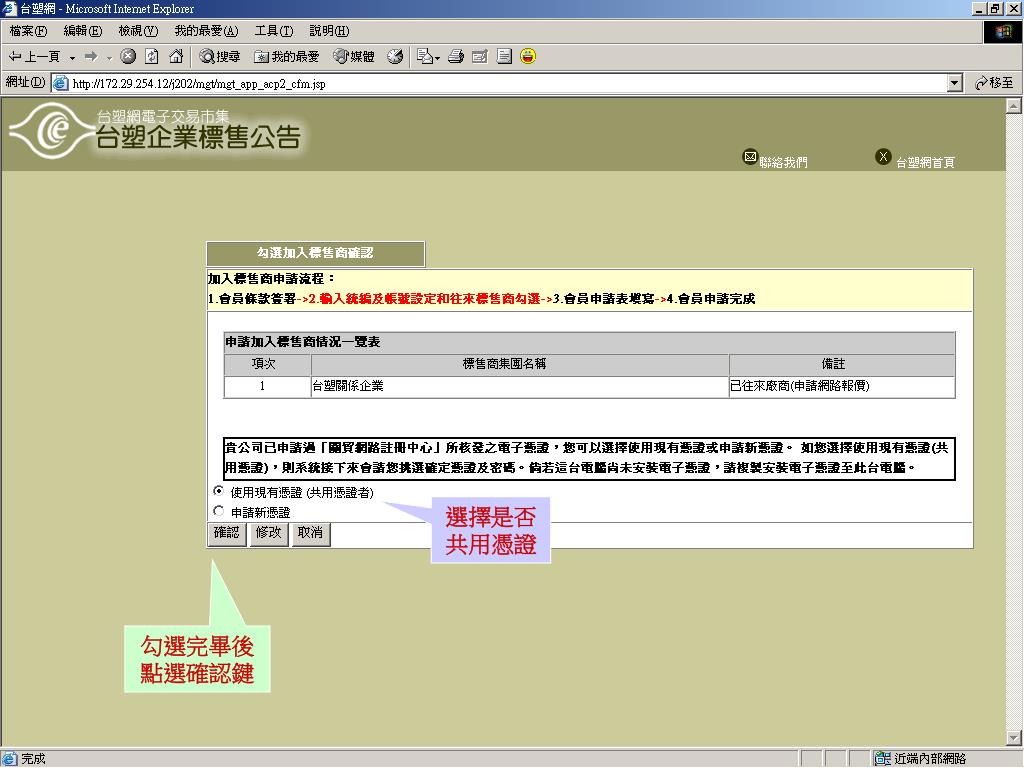Click the 取消 button

pos(310,534)
